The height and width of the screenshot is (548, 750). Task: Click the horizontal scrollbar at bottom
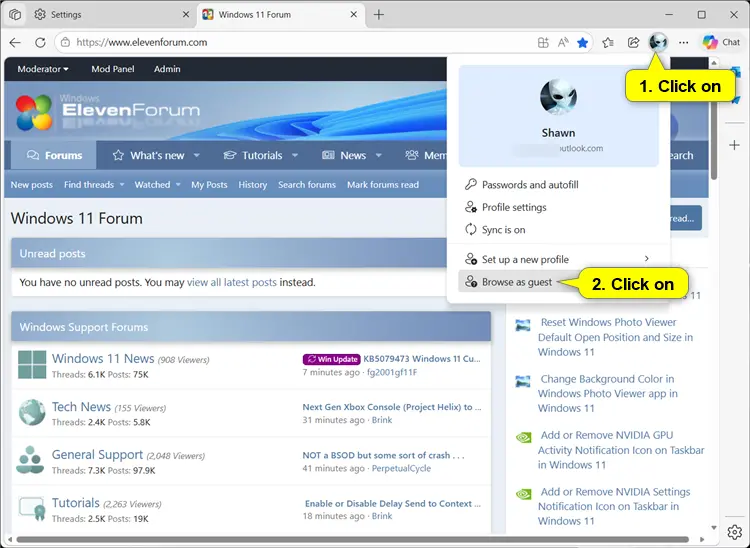click(x=352, y=540)
